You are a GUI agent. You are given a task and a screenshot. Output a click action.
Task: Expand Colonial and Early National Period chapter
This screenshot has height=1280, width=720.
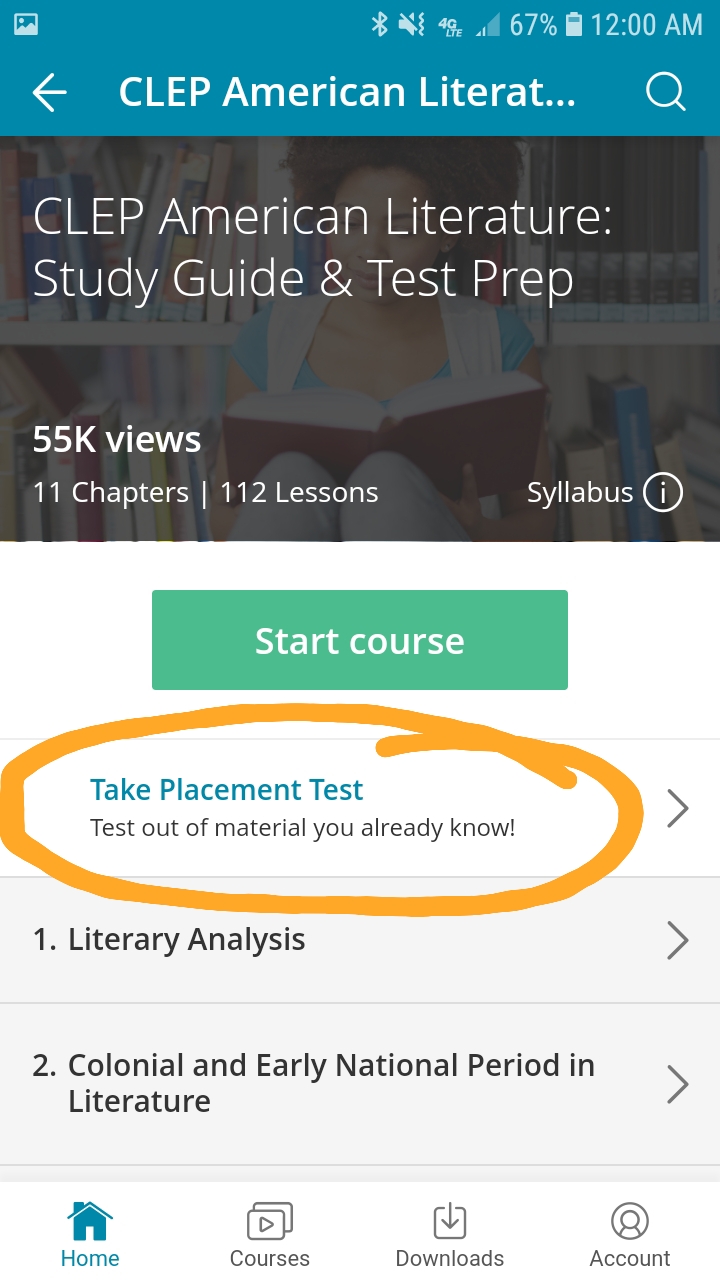[678, 1084]
